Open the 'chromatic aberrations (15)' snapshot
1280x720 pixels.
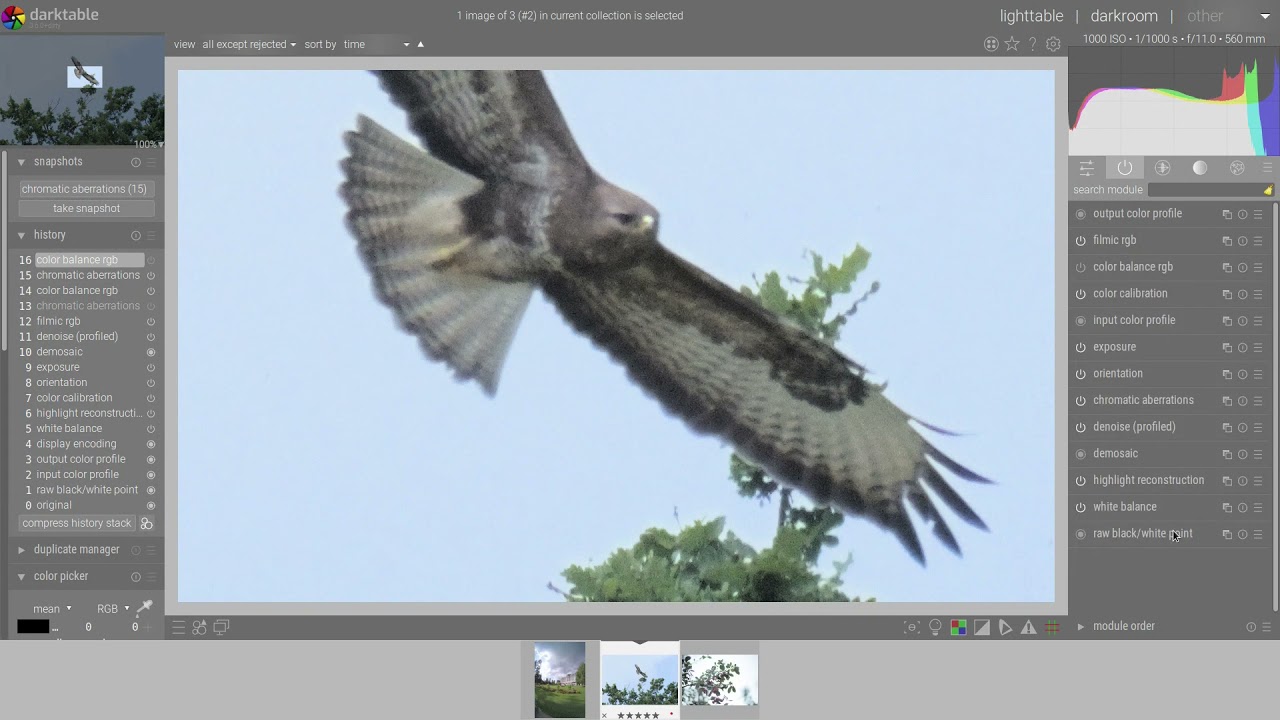(x=85, y=189)
